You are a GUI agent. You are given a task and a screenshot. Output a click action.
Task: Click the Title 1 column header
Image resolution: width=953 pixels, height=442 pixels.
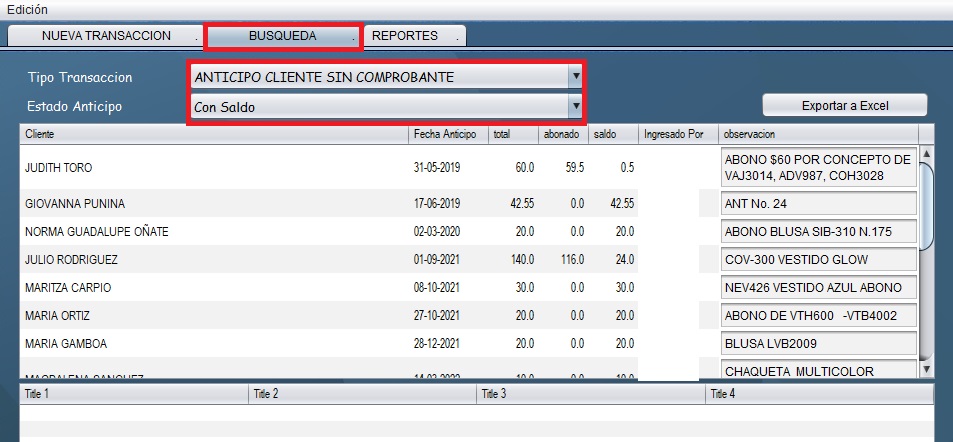coord(133,394)
